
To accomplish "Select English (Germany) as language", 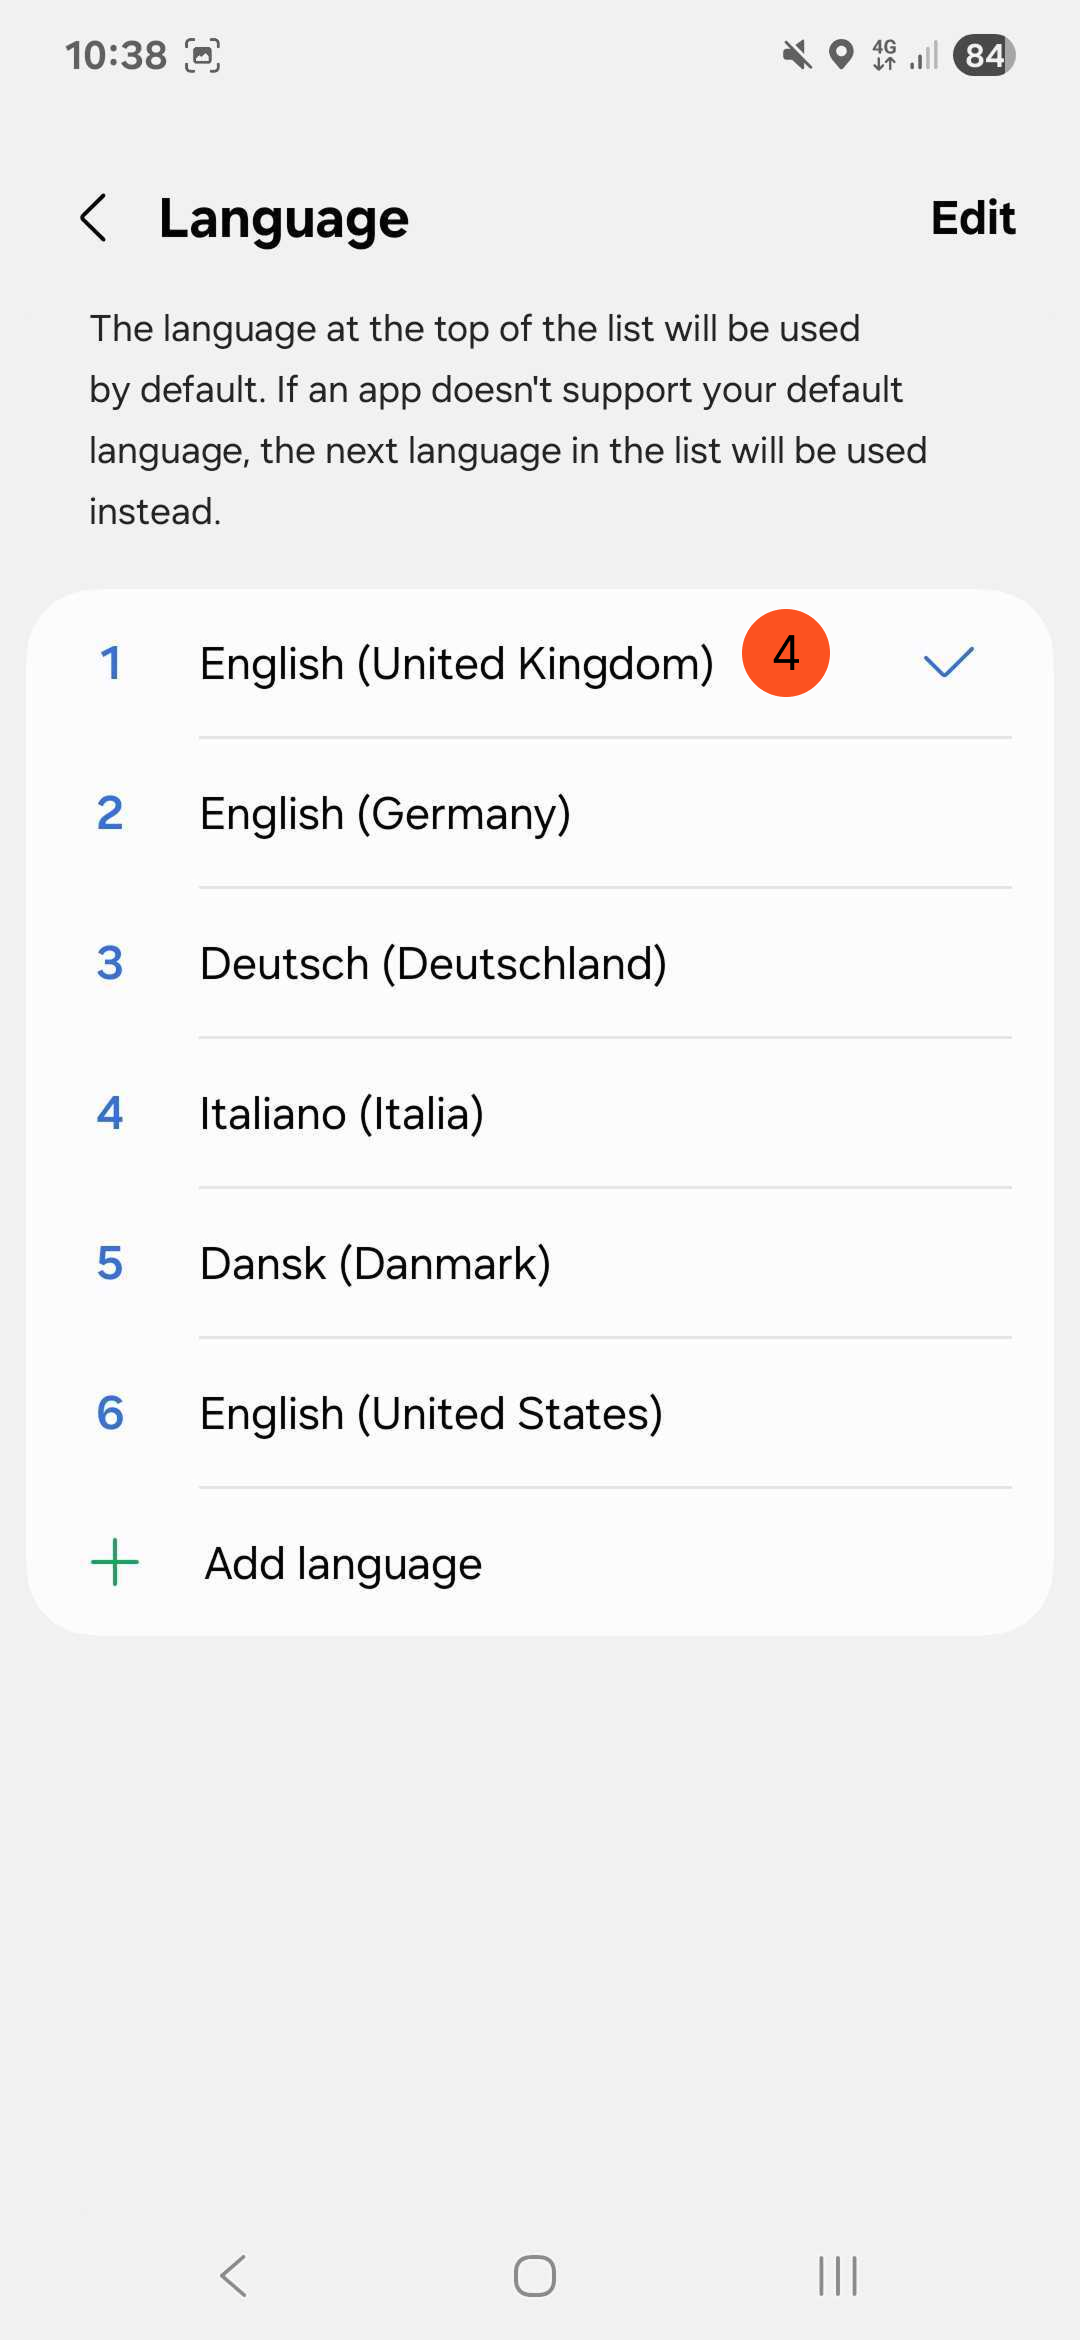I will coord(385,814).
